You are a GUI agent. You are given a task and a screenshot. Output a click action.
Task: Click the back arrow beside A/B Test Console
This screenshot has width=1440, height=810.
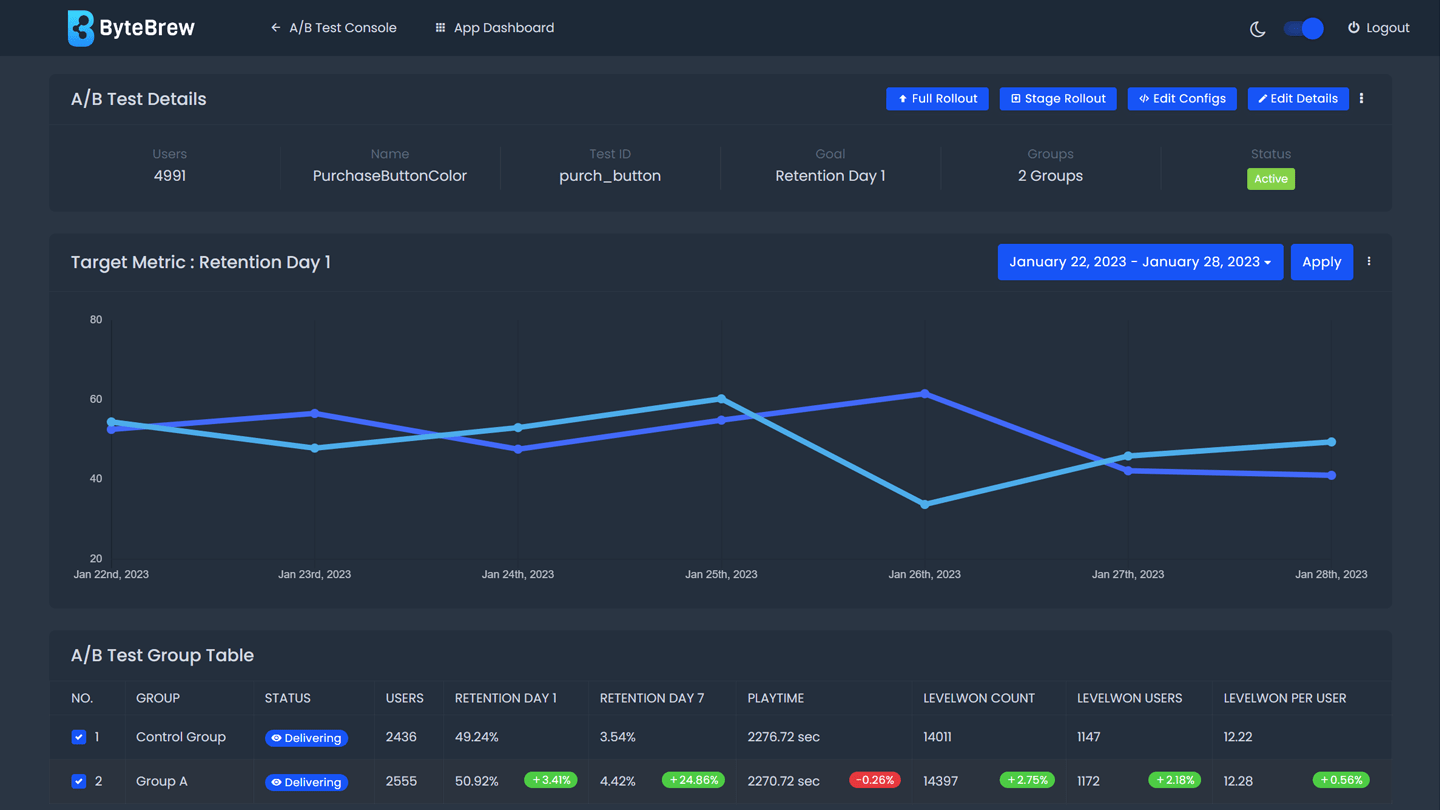(x=275, y=27)
